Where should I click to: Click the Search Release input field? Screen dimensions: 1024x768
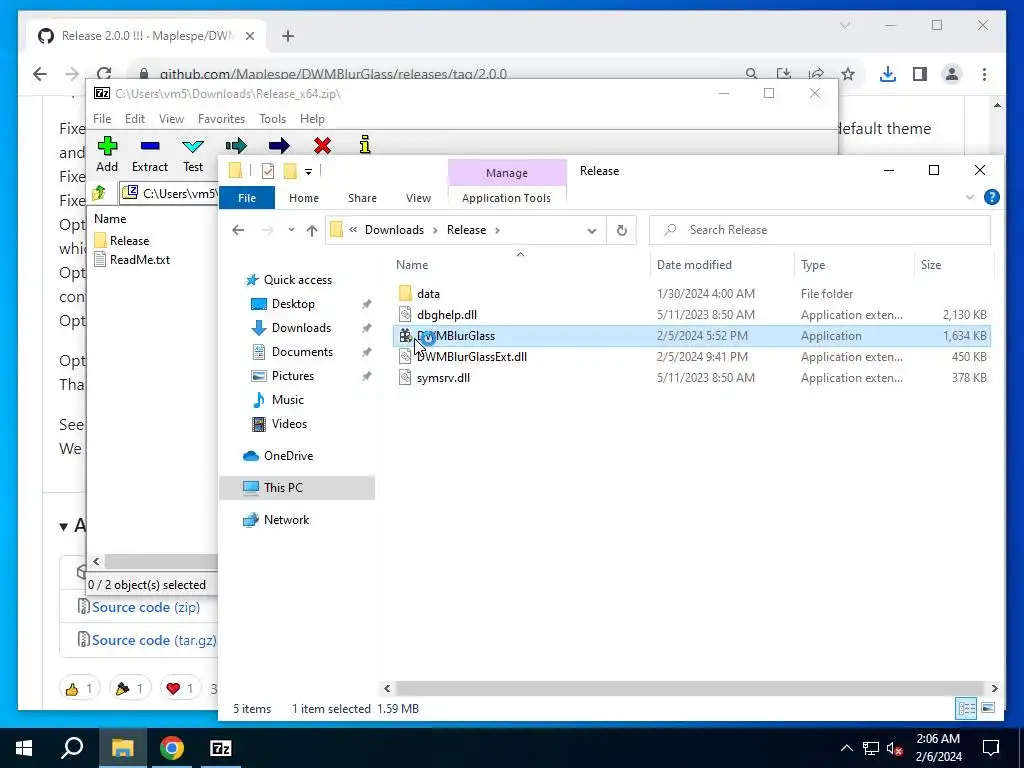[x=820, y=230]
